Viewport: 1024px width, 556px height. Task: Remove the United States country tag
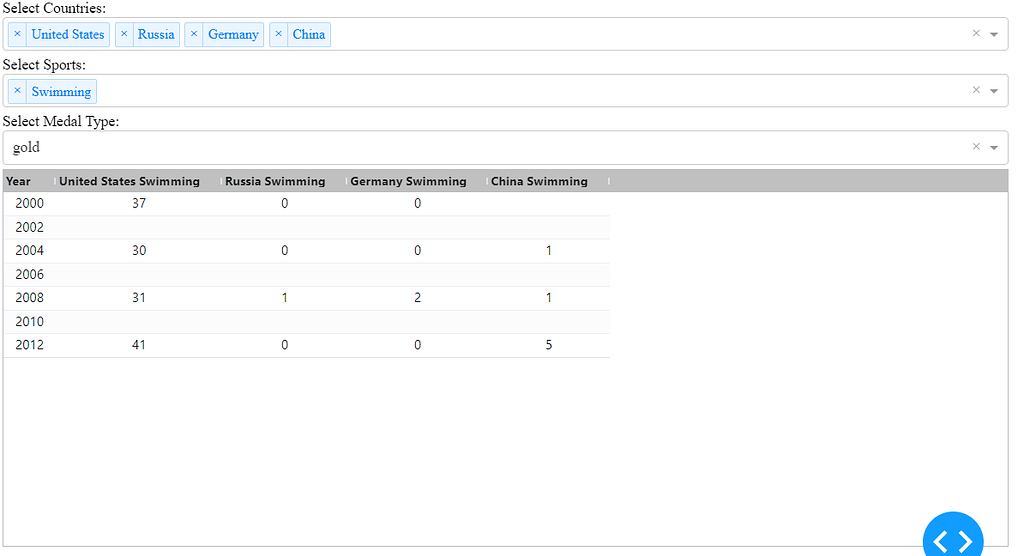(x=18, y=34)
